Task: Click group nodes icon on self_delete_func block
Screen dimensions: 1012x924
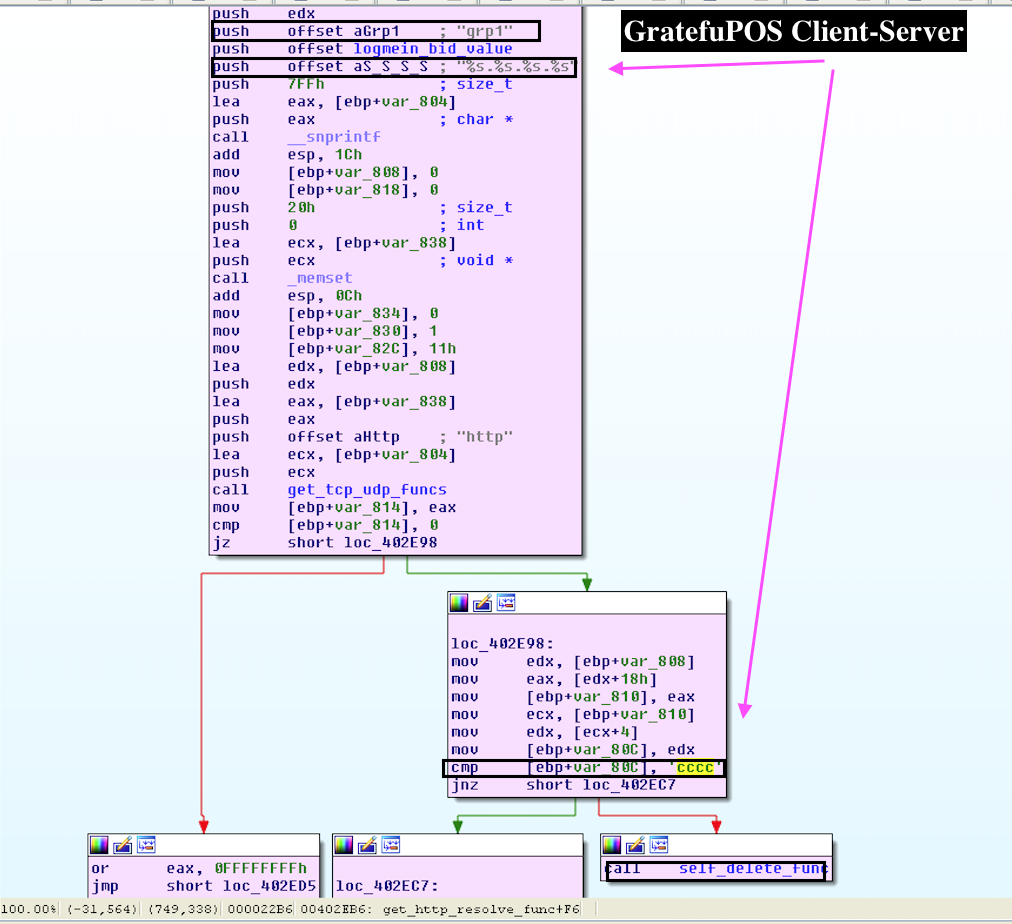Action: (659, 845)
